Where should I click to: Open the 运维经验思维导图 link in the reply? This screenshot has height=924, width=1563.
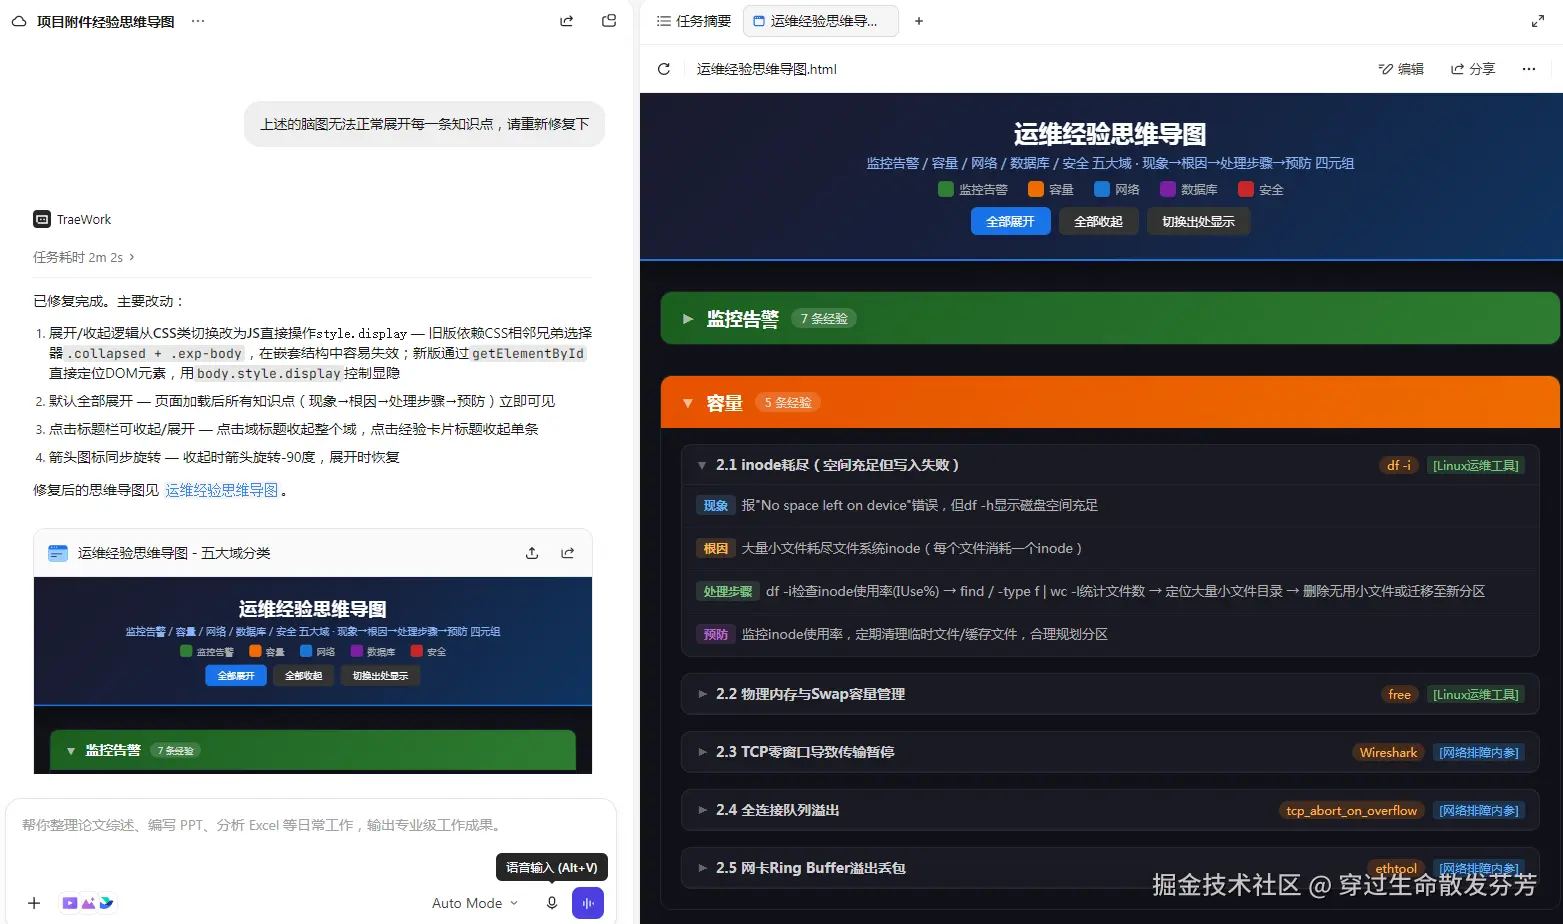pos(222,490)
